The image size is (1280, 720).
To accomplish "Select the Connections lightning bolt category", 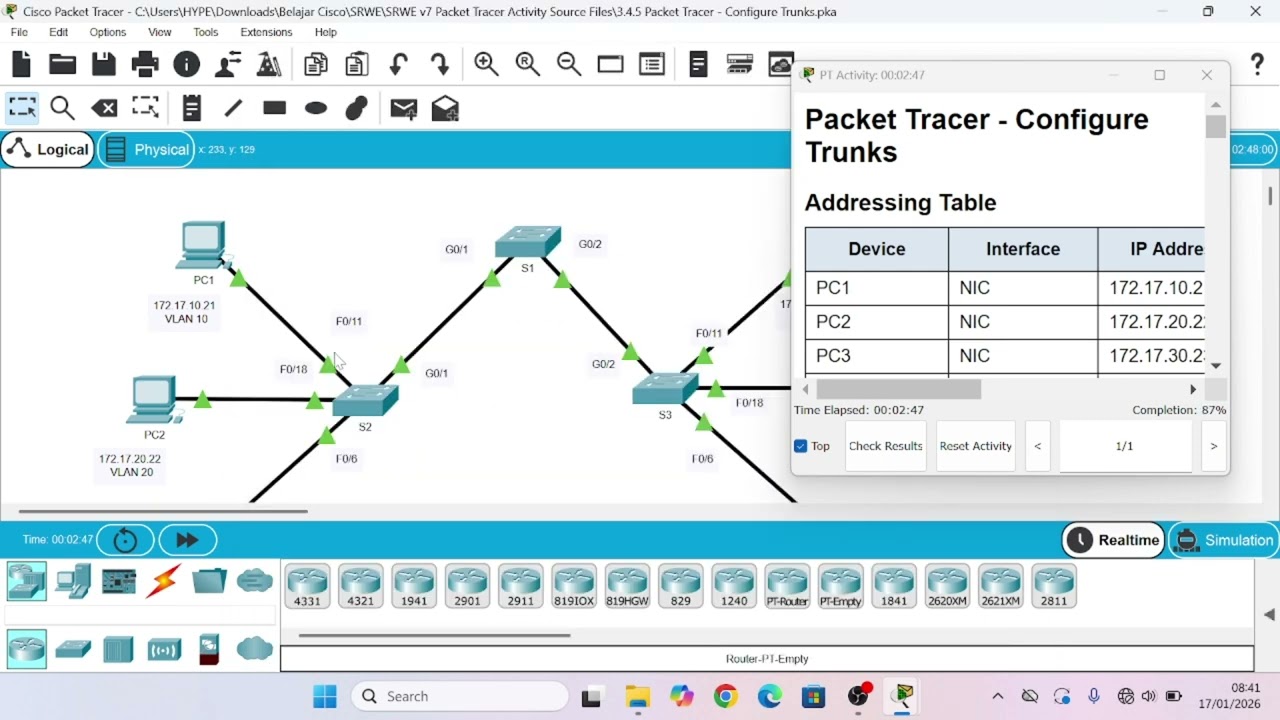I will 163,581.
